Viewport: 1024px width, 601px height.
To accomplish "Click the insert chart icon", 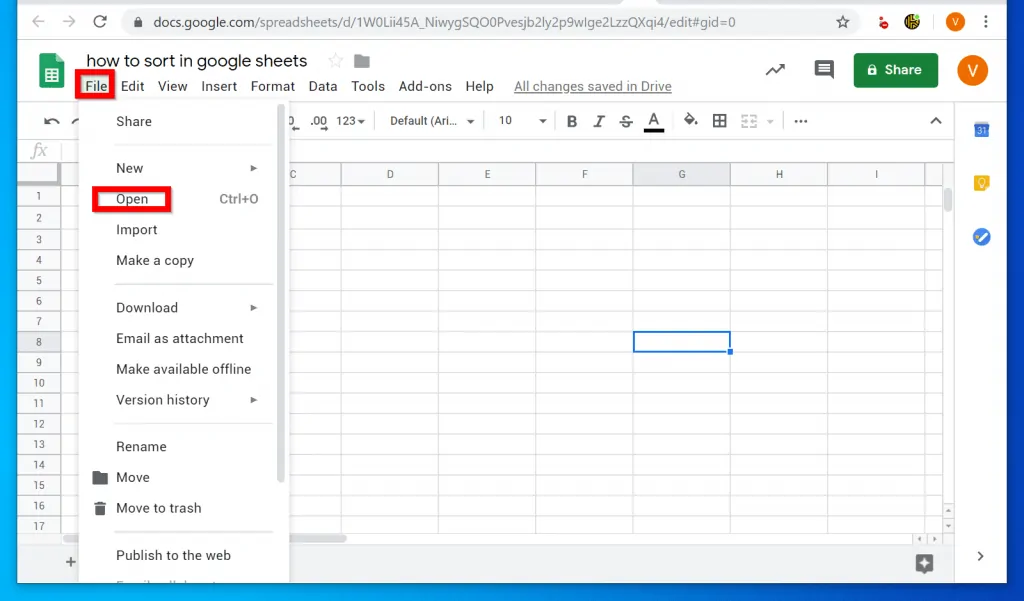I will 775,69.
